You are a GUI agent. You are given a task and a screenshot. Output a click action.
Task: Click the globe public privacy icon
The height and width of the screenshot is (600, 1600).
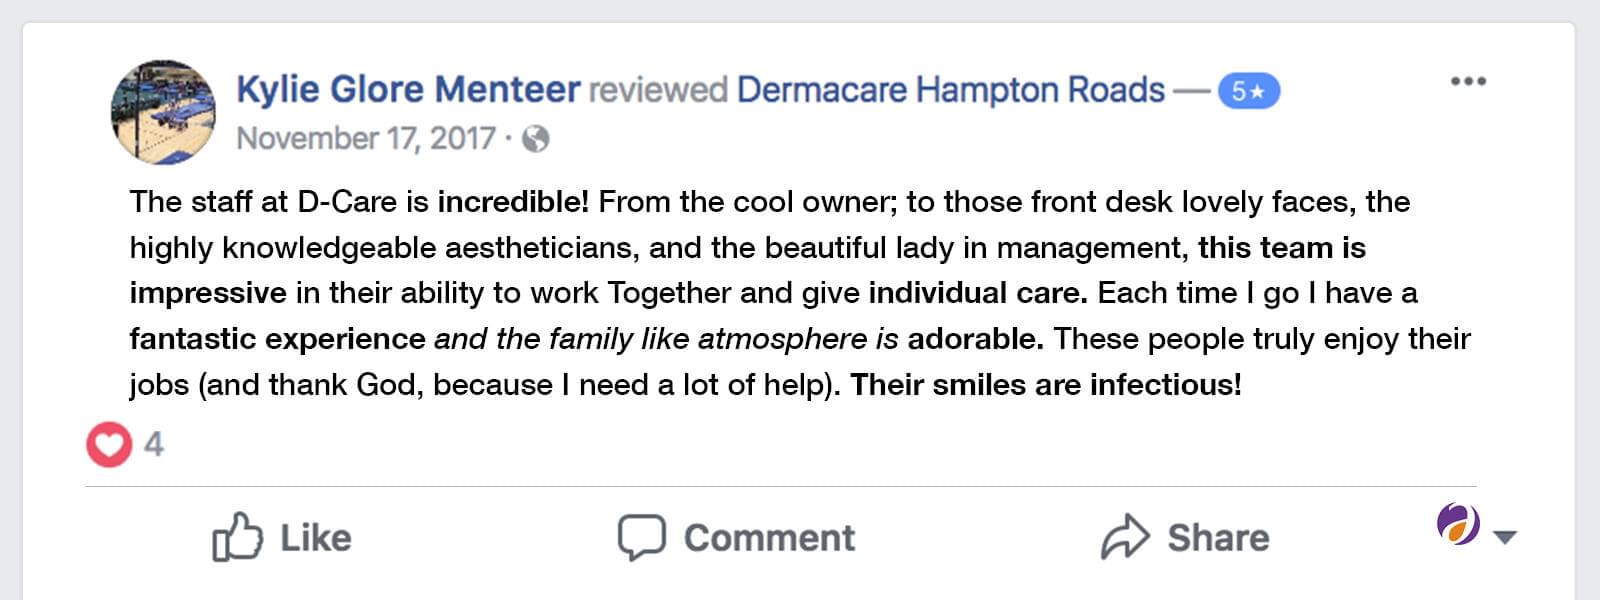[x=536, y=139]
